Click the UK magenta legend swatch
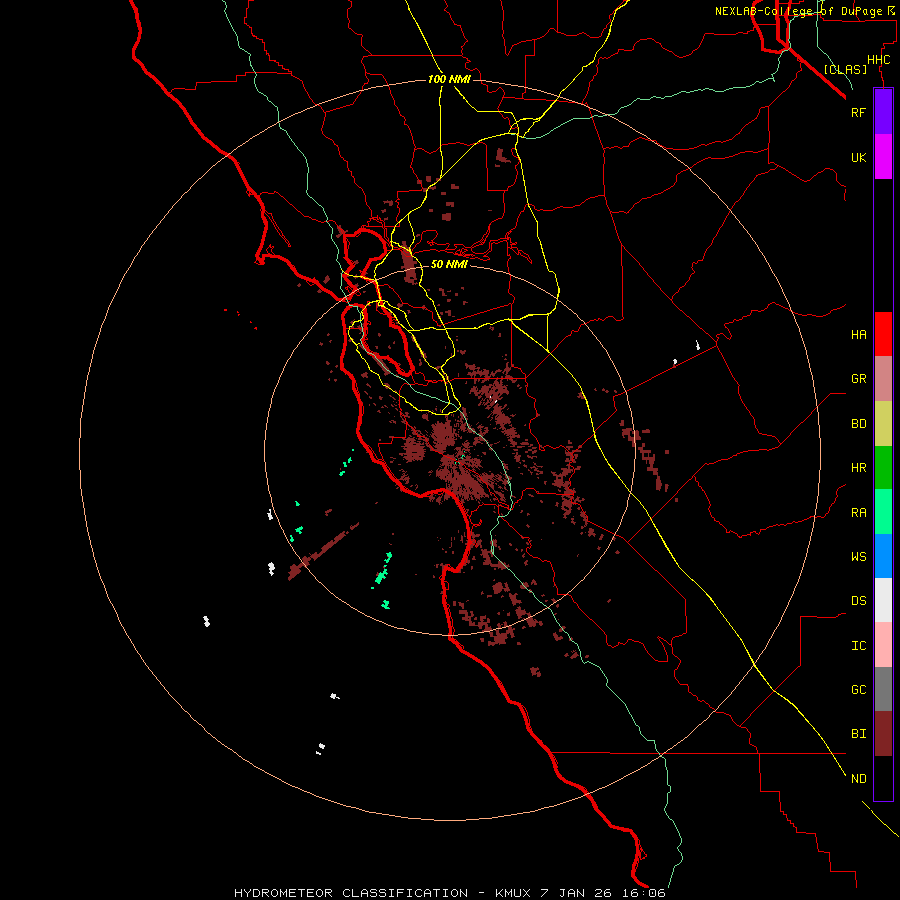Screen dimensions: 900x900 pos(883,157)
